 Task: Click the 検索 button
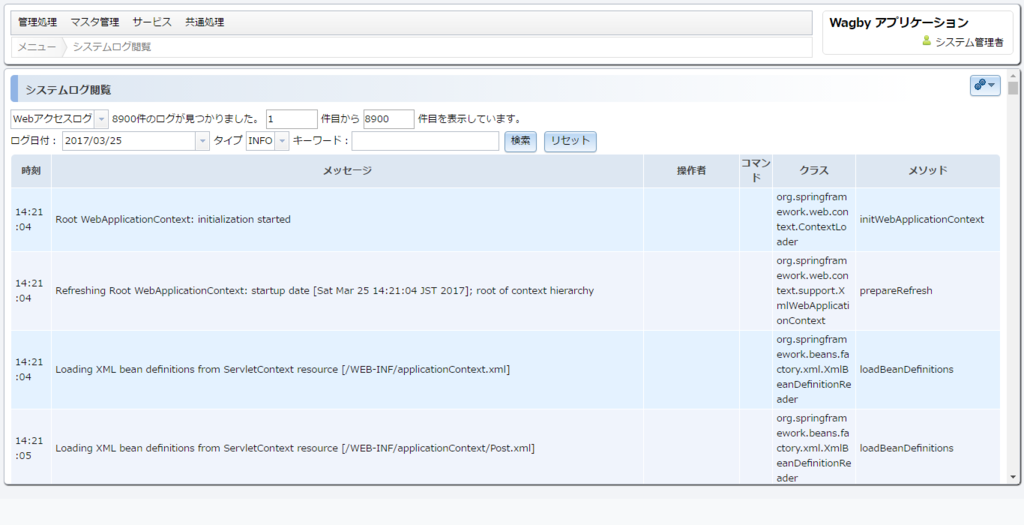point(520,142)
